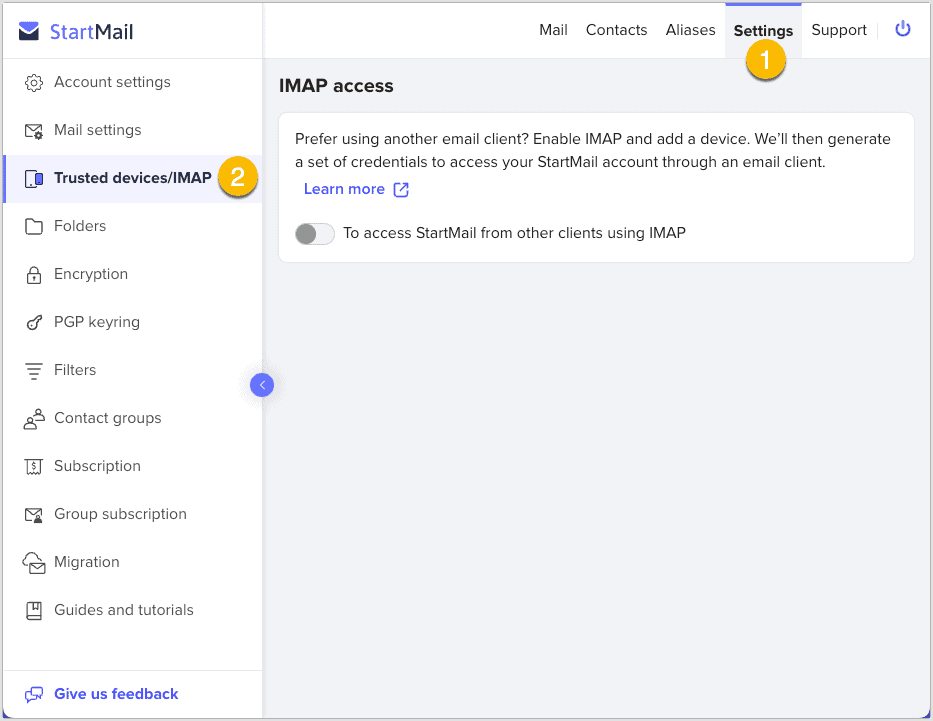Go to the Aliases tab
Viewport: 933px width, 721px height.
(x=690, y=30)
